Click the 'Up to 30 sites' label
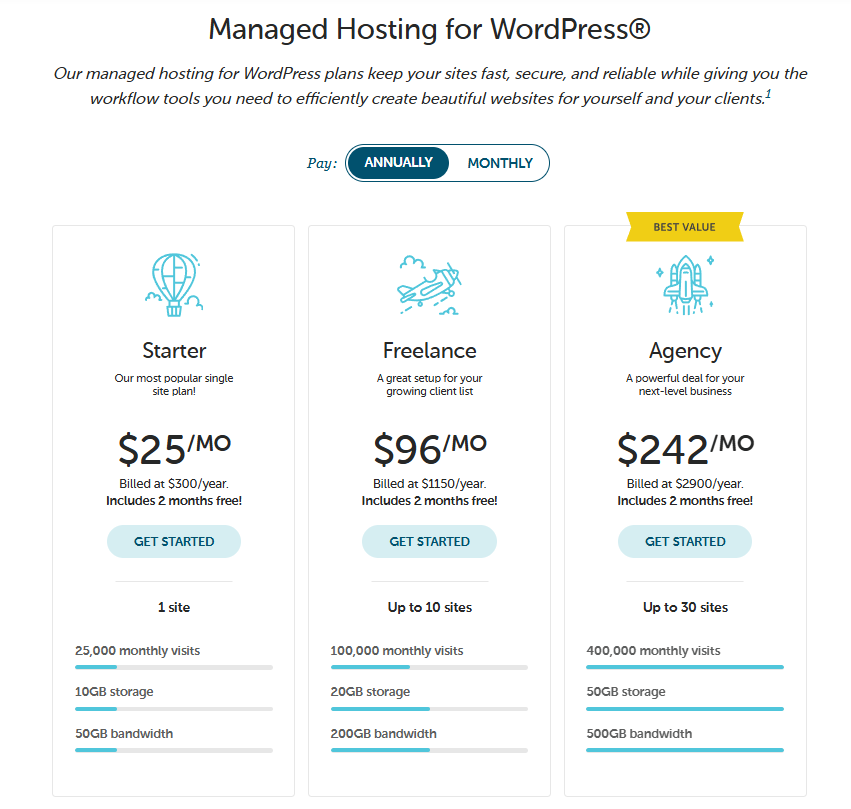 coord(685,607)
